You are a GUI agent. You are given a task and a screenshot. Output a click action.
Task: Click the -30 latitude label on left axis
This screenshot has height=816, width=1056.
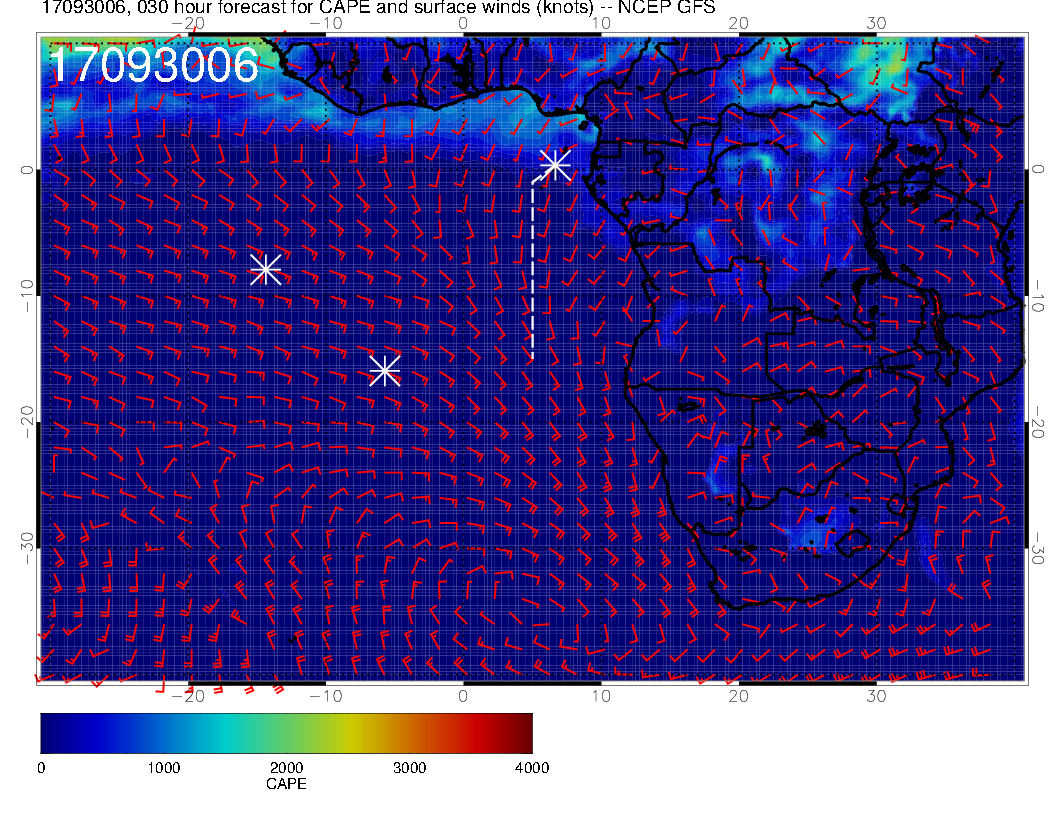pyautogui.click(x=26, y=543)
